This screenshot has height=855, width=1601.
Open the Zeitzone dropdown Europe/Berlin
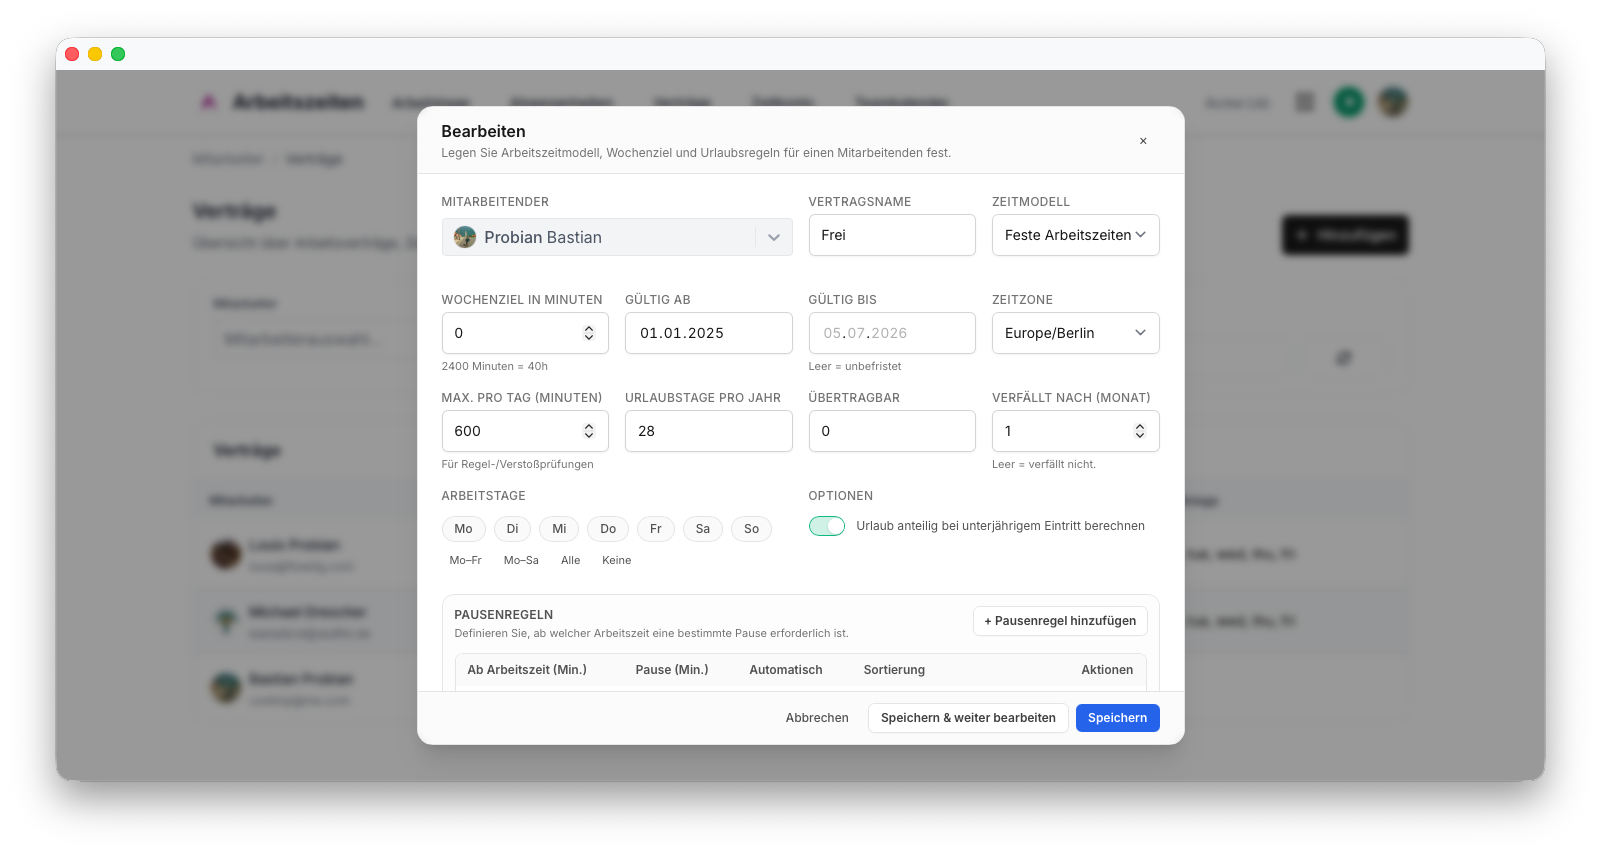(1076, 333)
